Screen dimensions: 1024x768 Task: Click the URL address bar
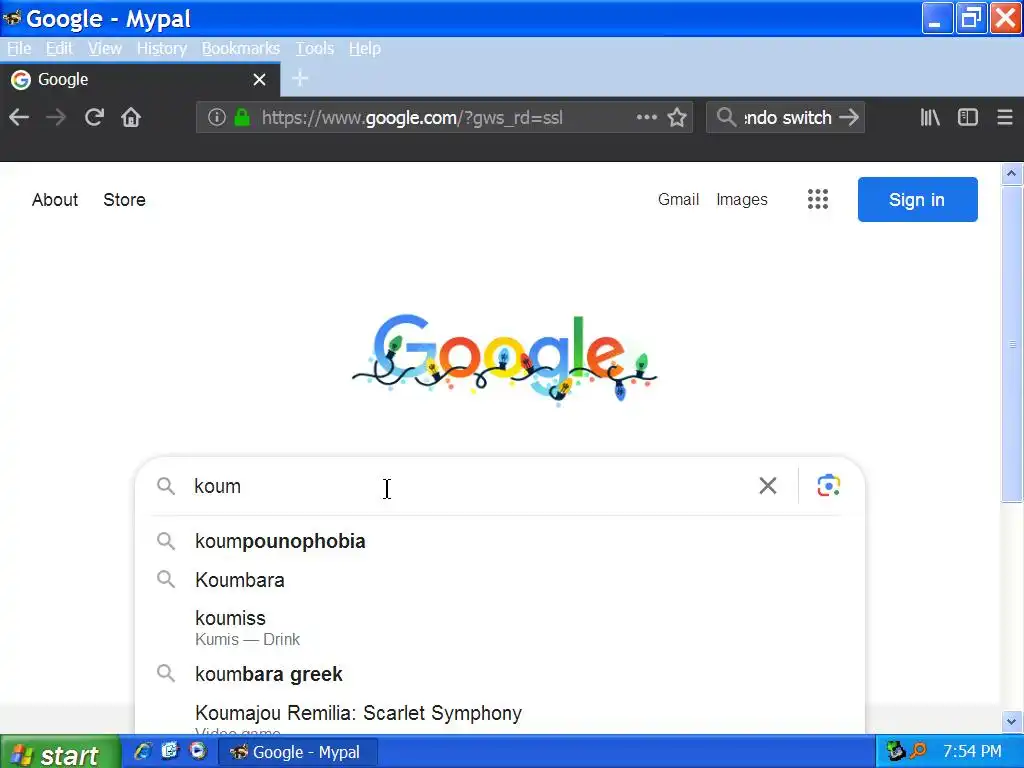click(x=444, y=118)
